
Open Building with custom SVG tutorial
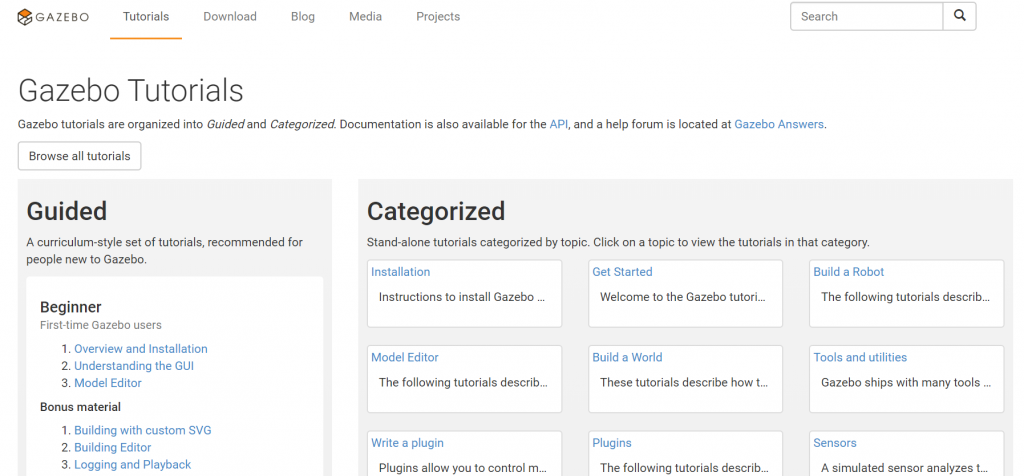pos(142,430)
